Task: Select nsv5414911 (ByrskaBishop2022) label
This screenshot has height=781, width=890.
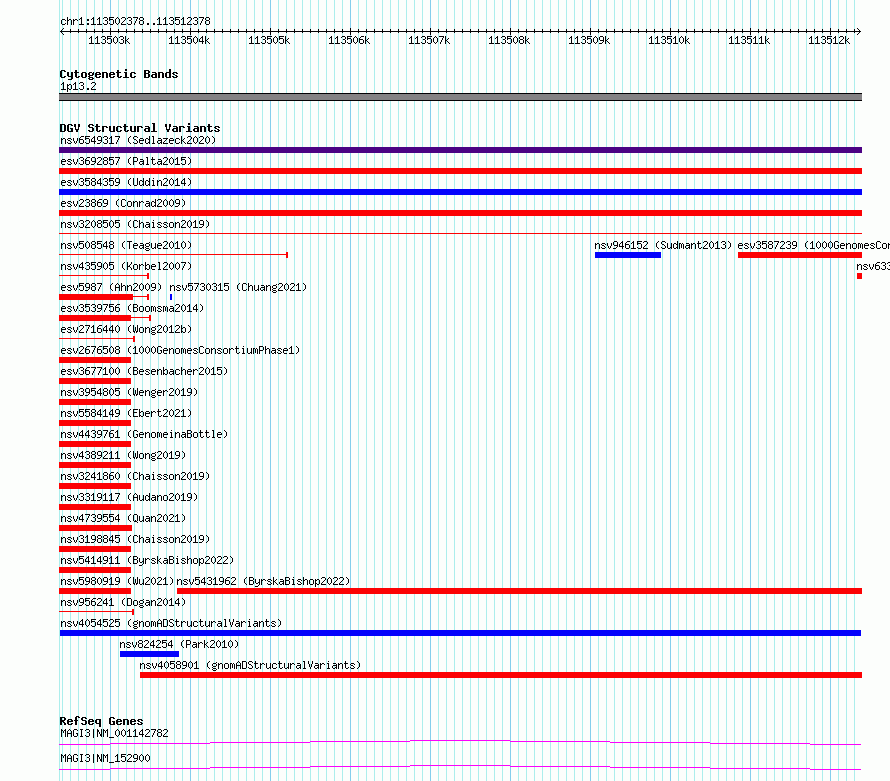Action: point(147,560)
